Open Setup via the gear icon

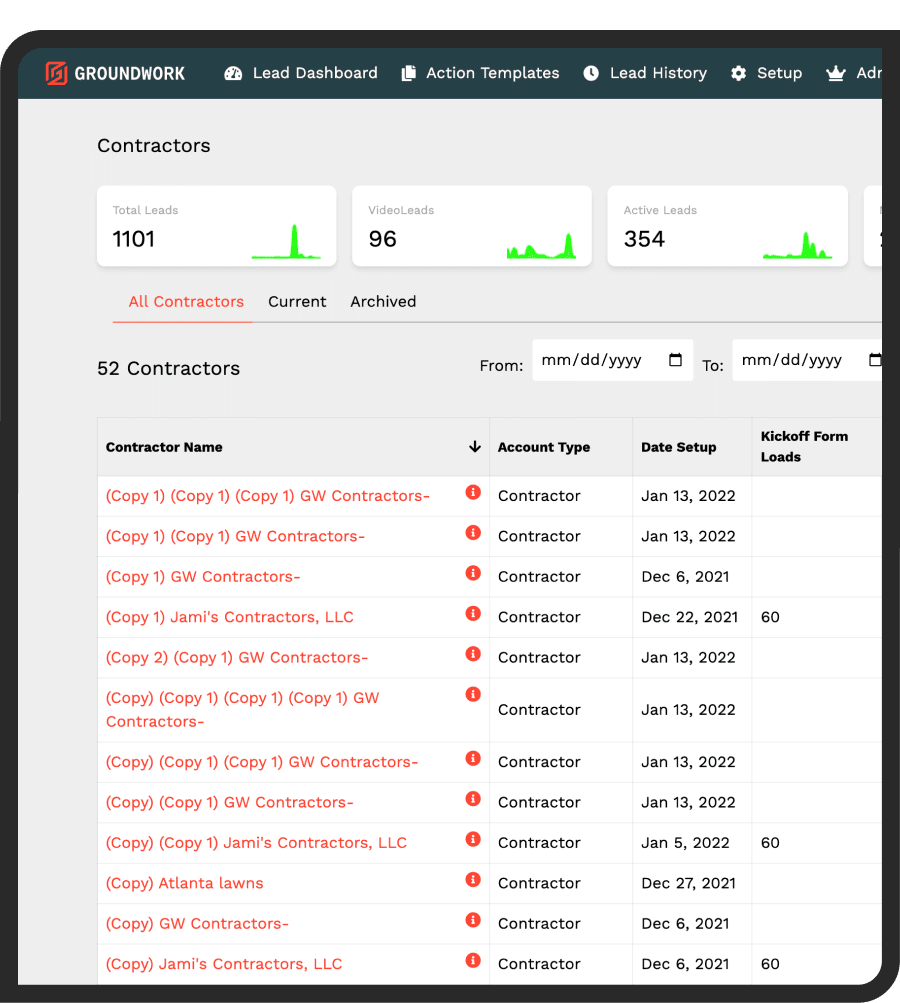[x=738, y=73]
